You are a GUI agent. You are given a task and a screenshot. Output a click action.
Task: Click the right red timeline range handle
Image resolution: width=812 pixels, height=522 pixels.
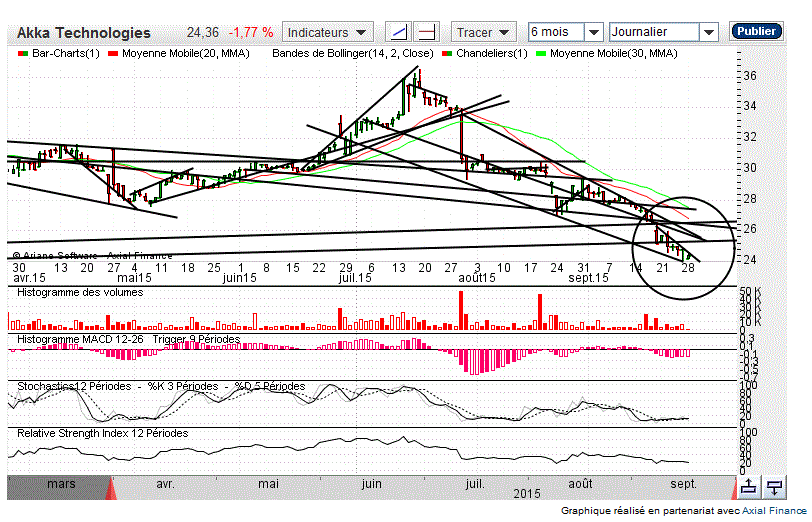(734, 488)
